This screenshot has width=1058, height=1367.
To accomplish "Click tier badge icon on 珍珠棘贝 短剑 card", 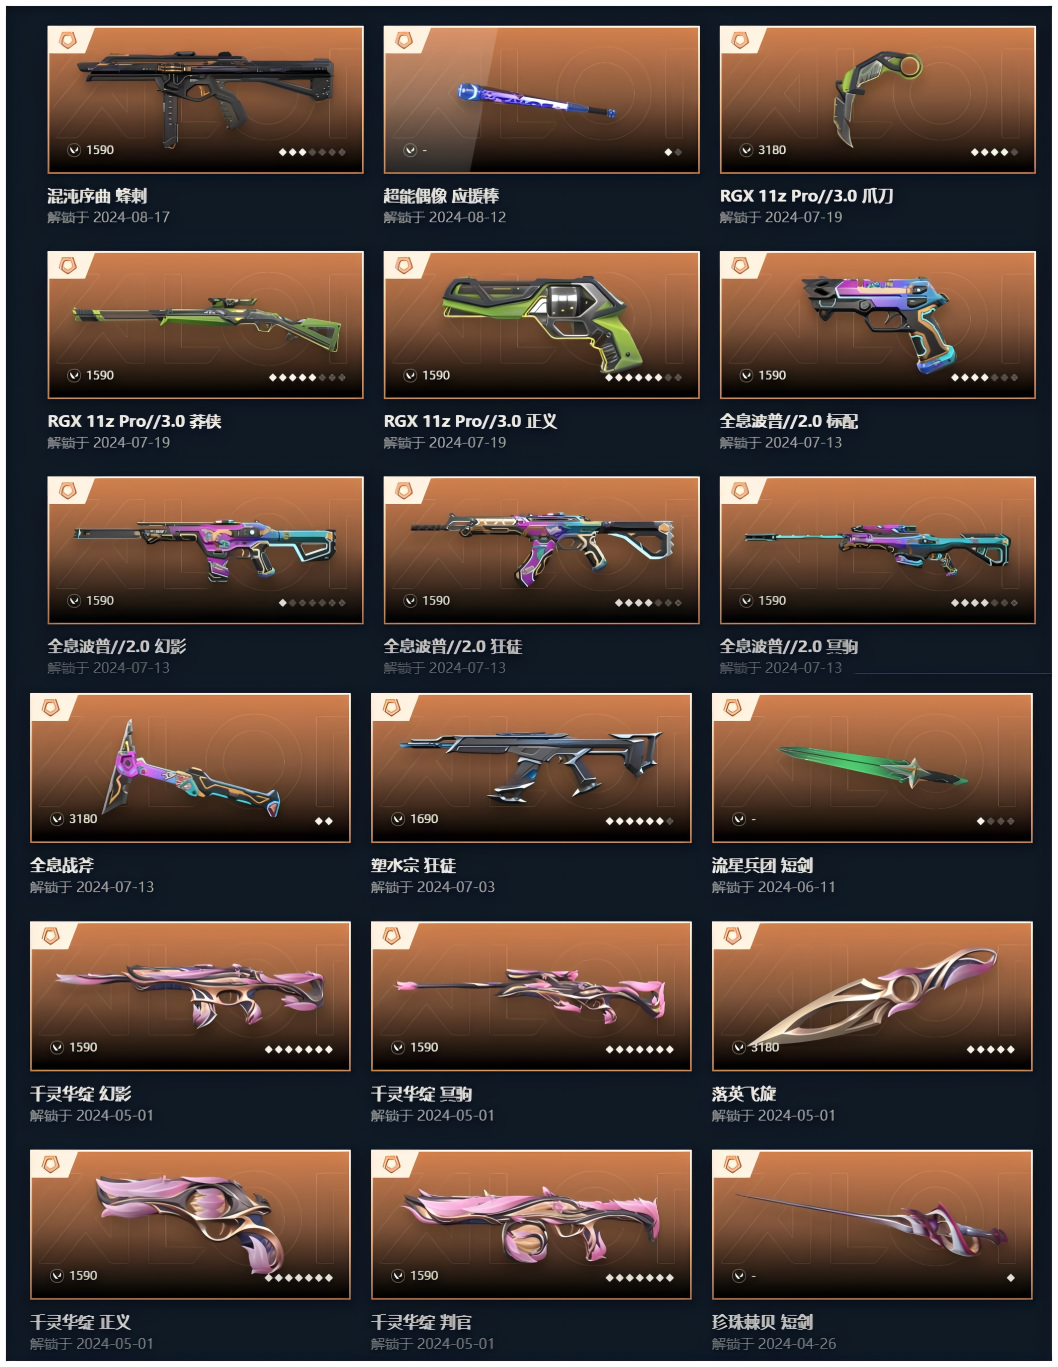I will point(733,1164).
